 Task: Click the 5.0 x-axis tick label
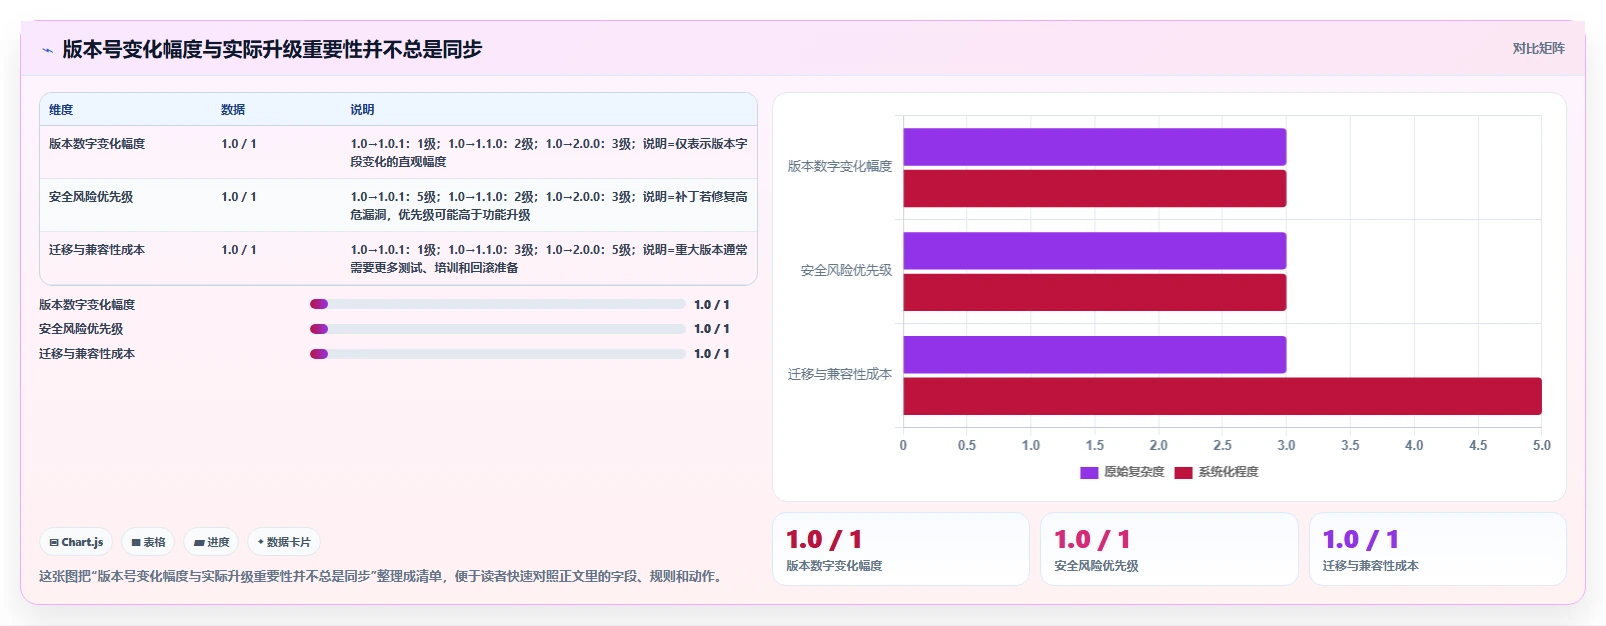(1542, 446)
